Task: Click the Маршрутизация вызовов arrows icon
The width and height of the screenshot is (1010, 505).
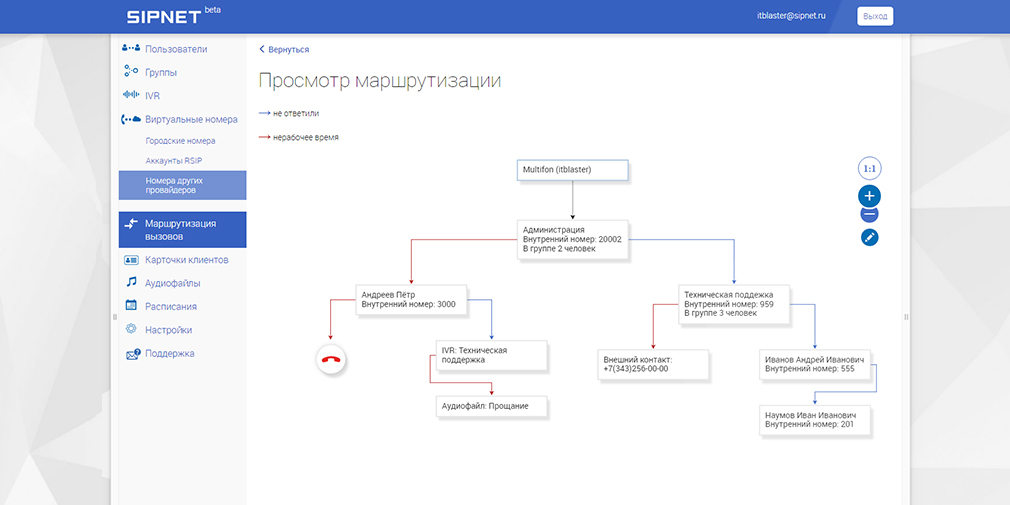Action: click(x=131, y=224)
